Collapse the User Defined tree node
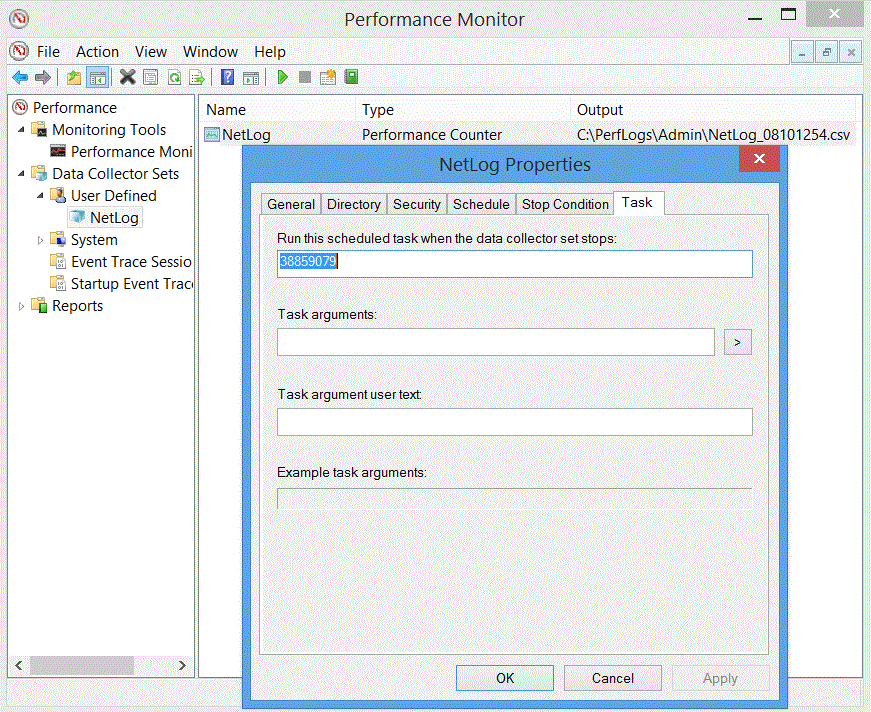The width and height of the screenshot is (871, 712). point(41,196)
